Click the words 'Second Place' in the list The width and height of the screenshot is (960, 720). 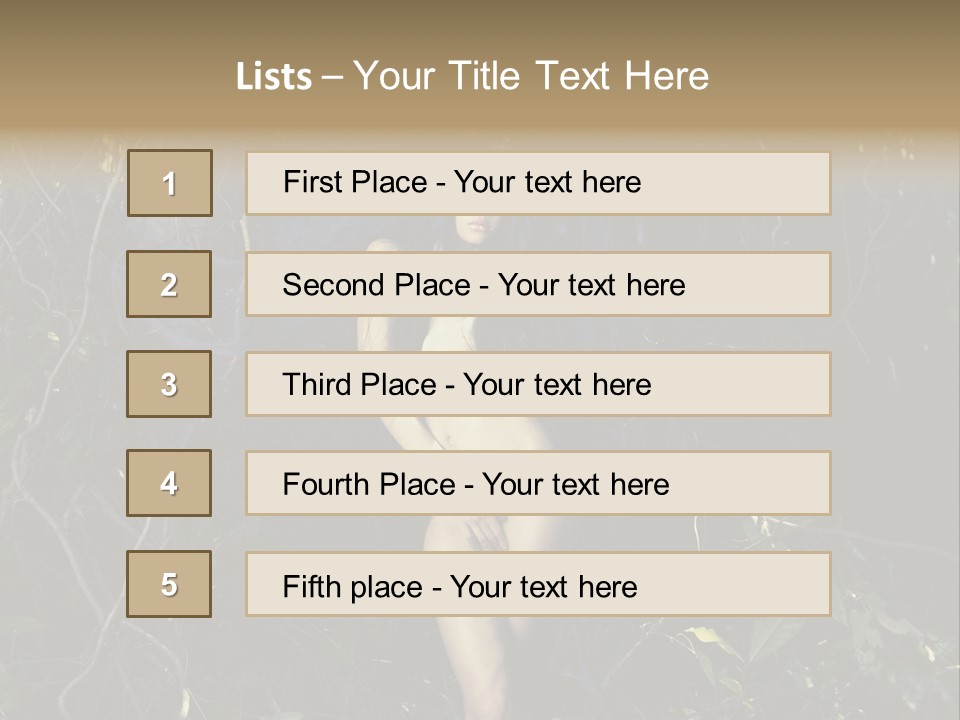click(375, 285)
